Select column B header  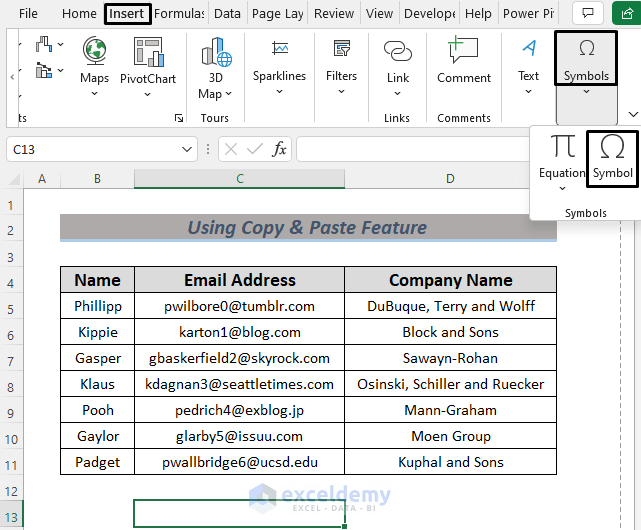point(97,179)
